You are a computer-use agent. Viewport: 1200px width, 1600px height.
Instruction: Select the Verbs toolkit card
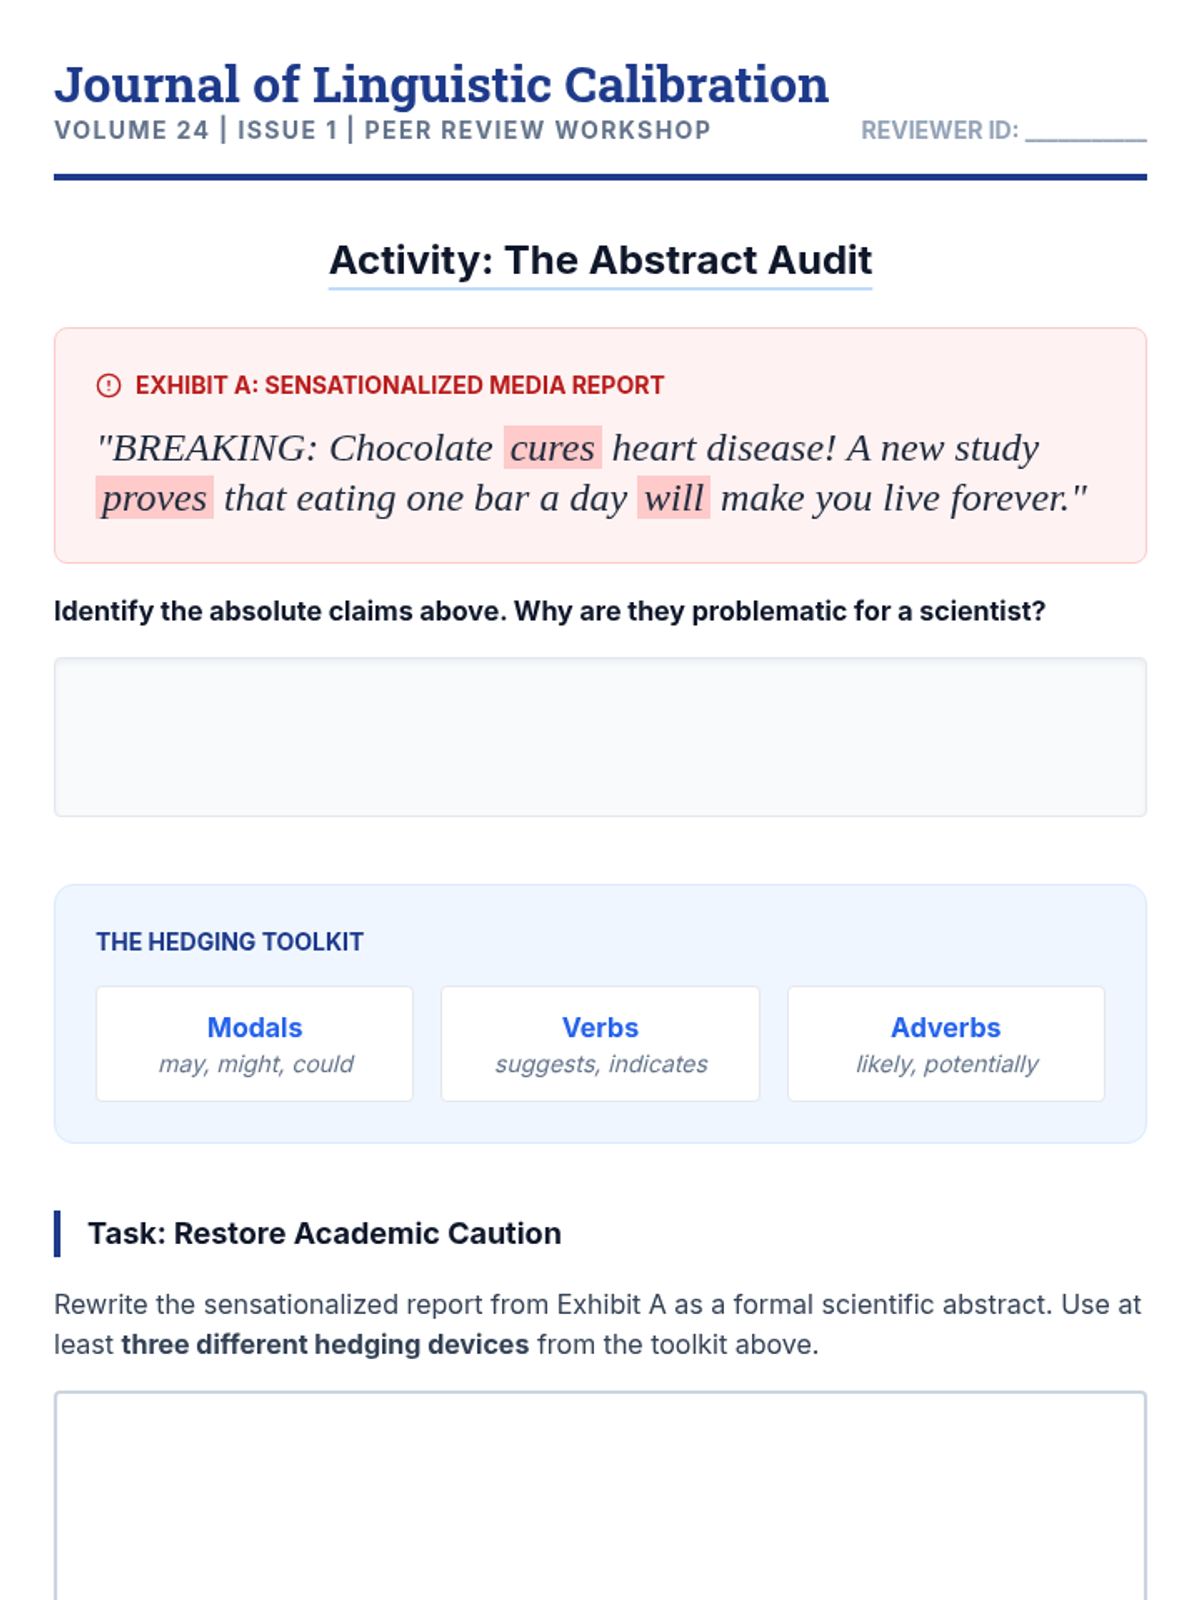(x=600, y=1044)
